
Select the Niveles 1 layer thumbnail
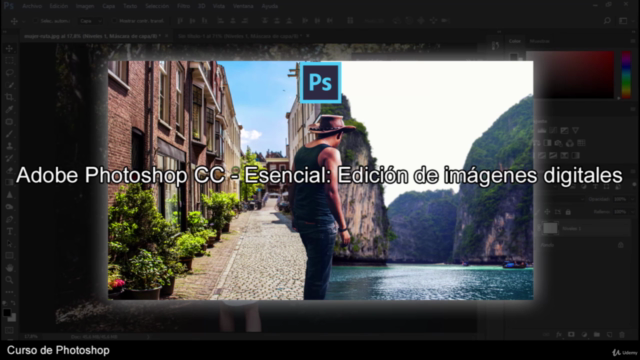(550, 228)
